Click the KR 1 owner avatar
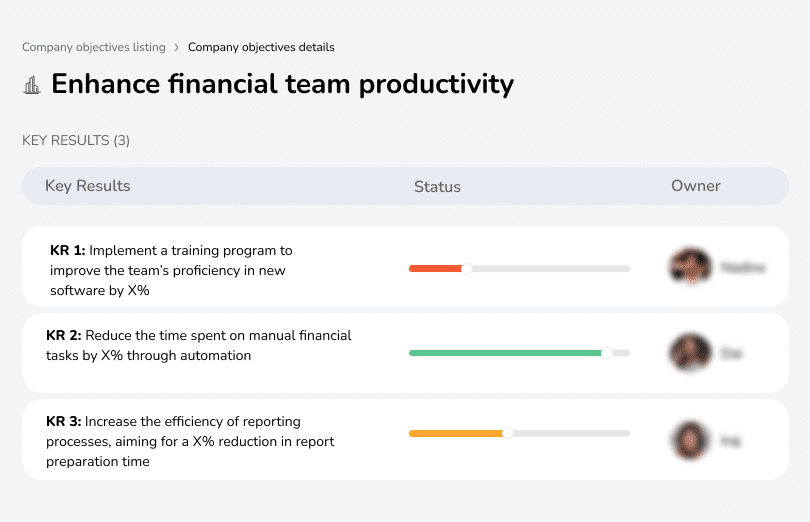The image size is (810, 522). pos(690,266)
